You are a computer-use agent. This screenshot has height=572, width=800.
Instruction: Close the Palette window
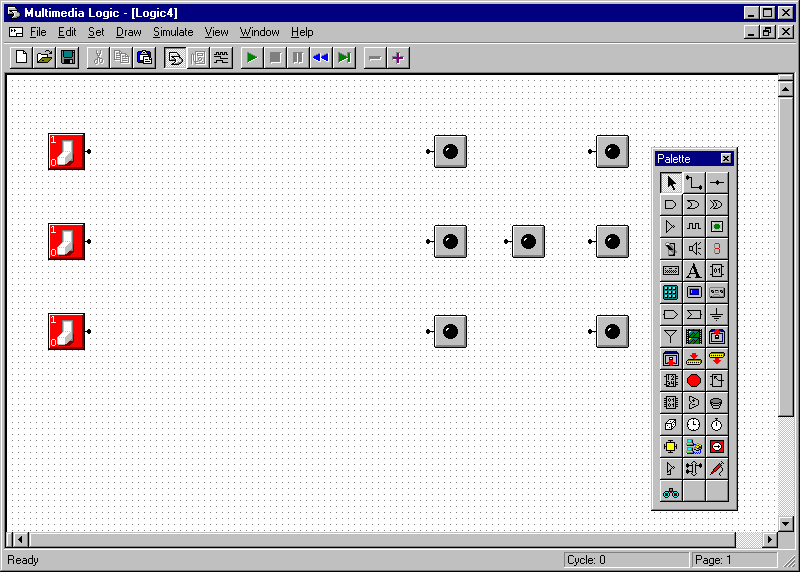pyautogui.click(x=726, y=159)
